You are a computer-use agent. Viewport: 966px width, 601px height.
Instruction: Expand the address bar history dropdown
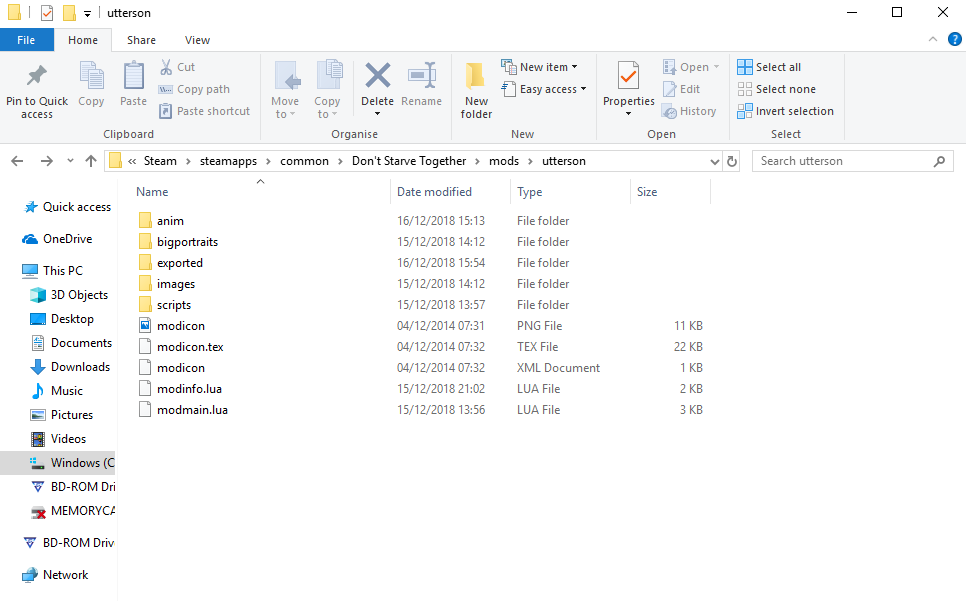point(714,161)
